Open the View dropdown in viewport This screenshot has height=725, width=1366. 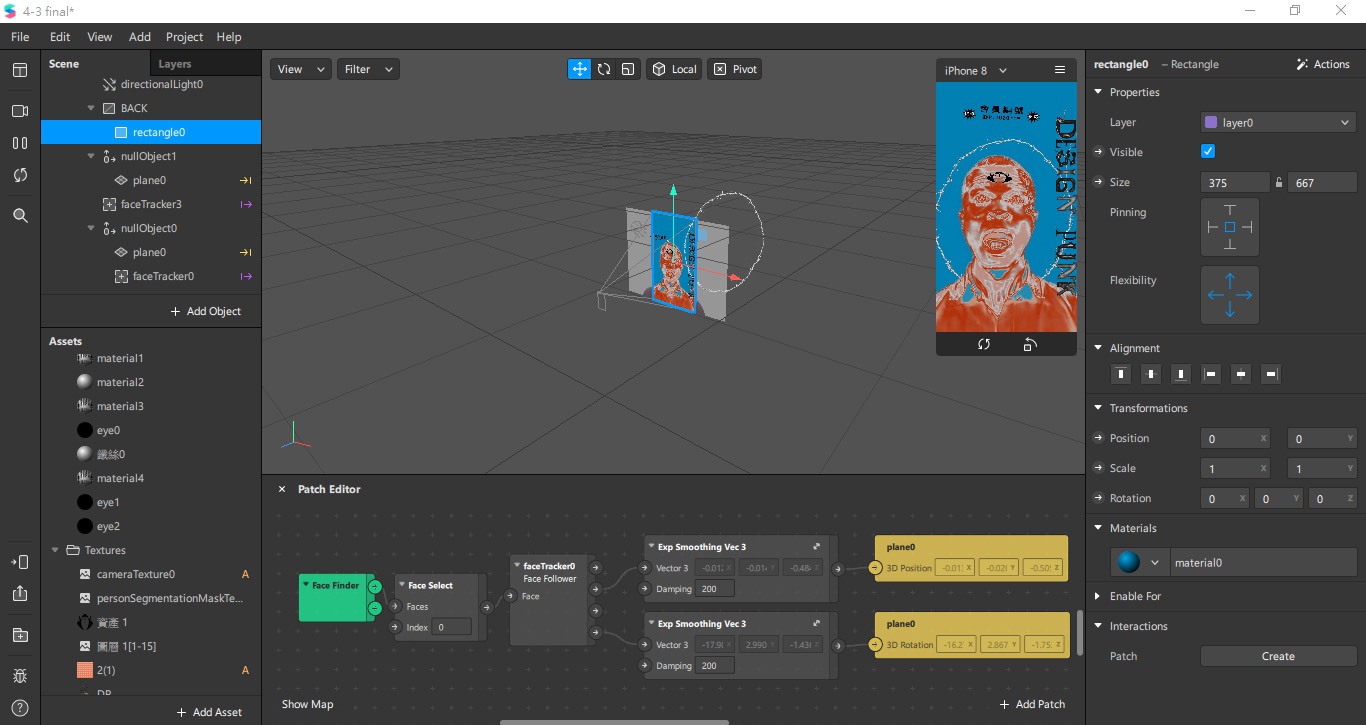[x=301, y=69]
